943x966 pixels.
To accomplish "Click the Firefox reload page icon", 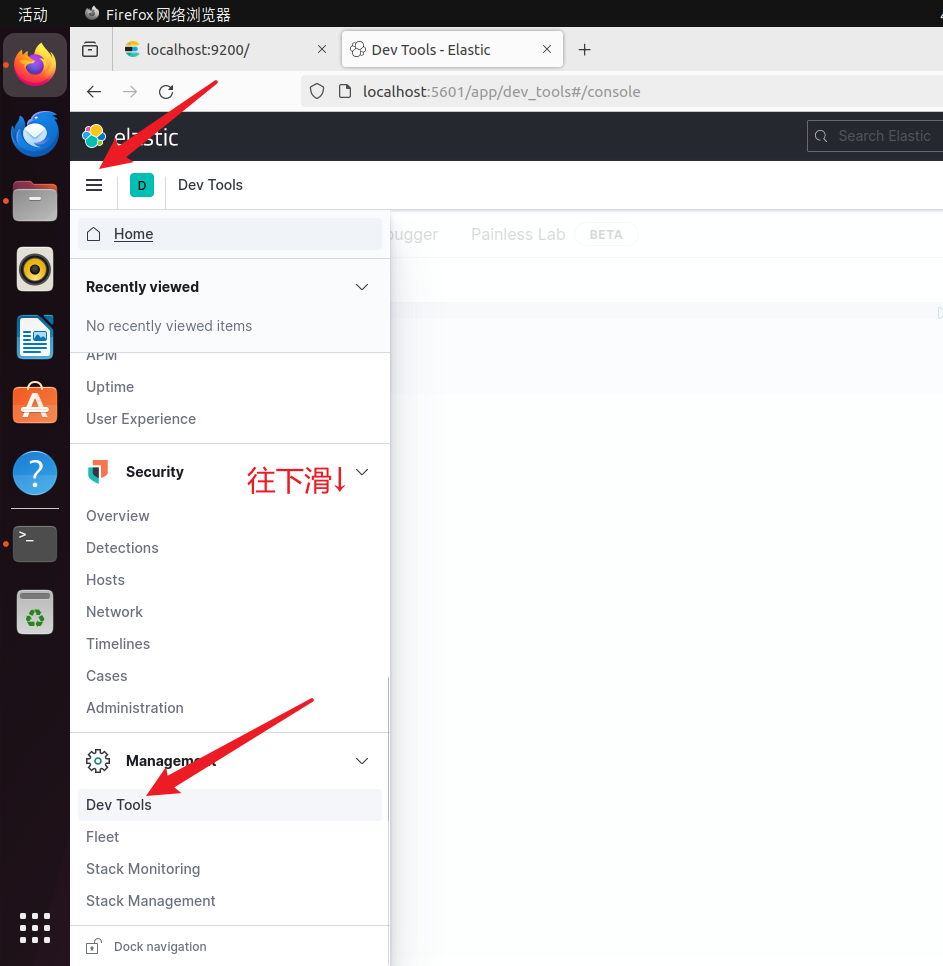I will [166, 92].
